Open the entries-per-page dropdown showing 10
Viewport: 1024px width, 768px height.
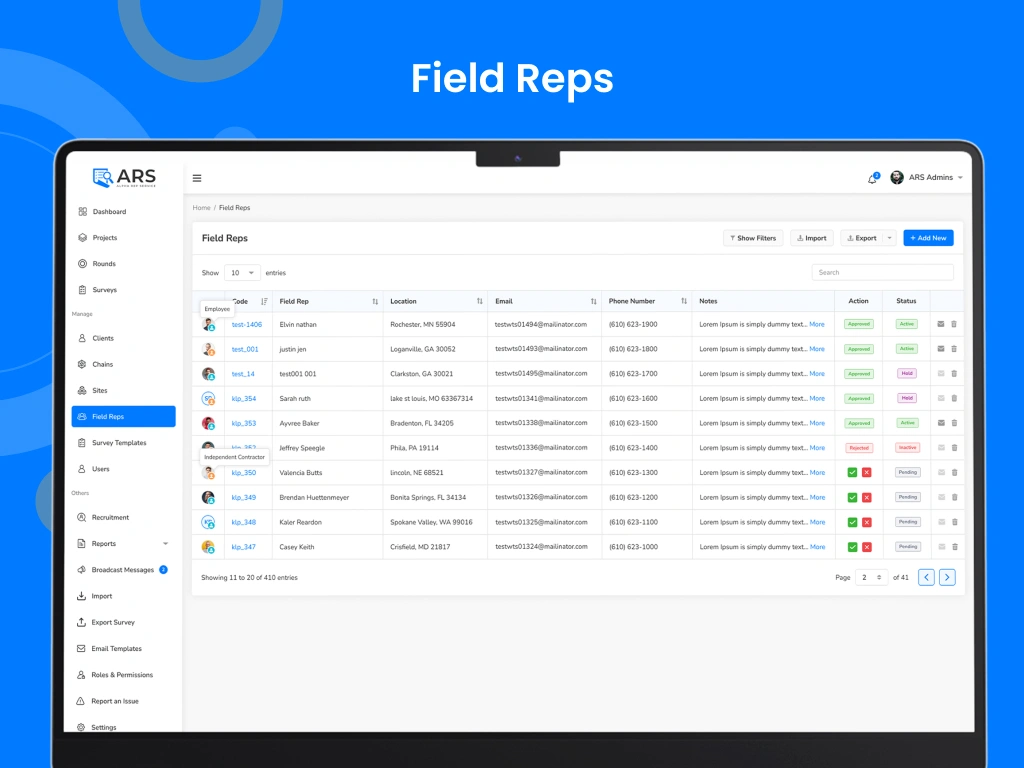(241, 272)
